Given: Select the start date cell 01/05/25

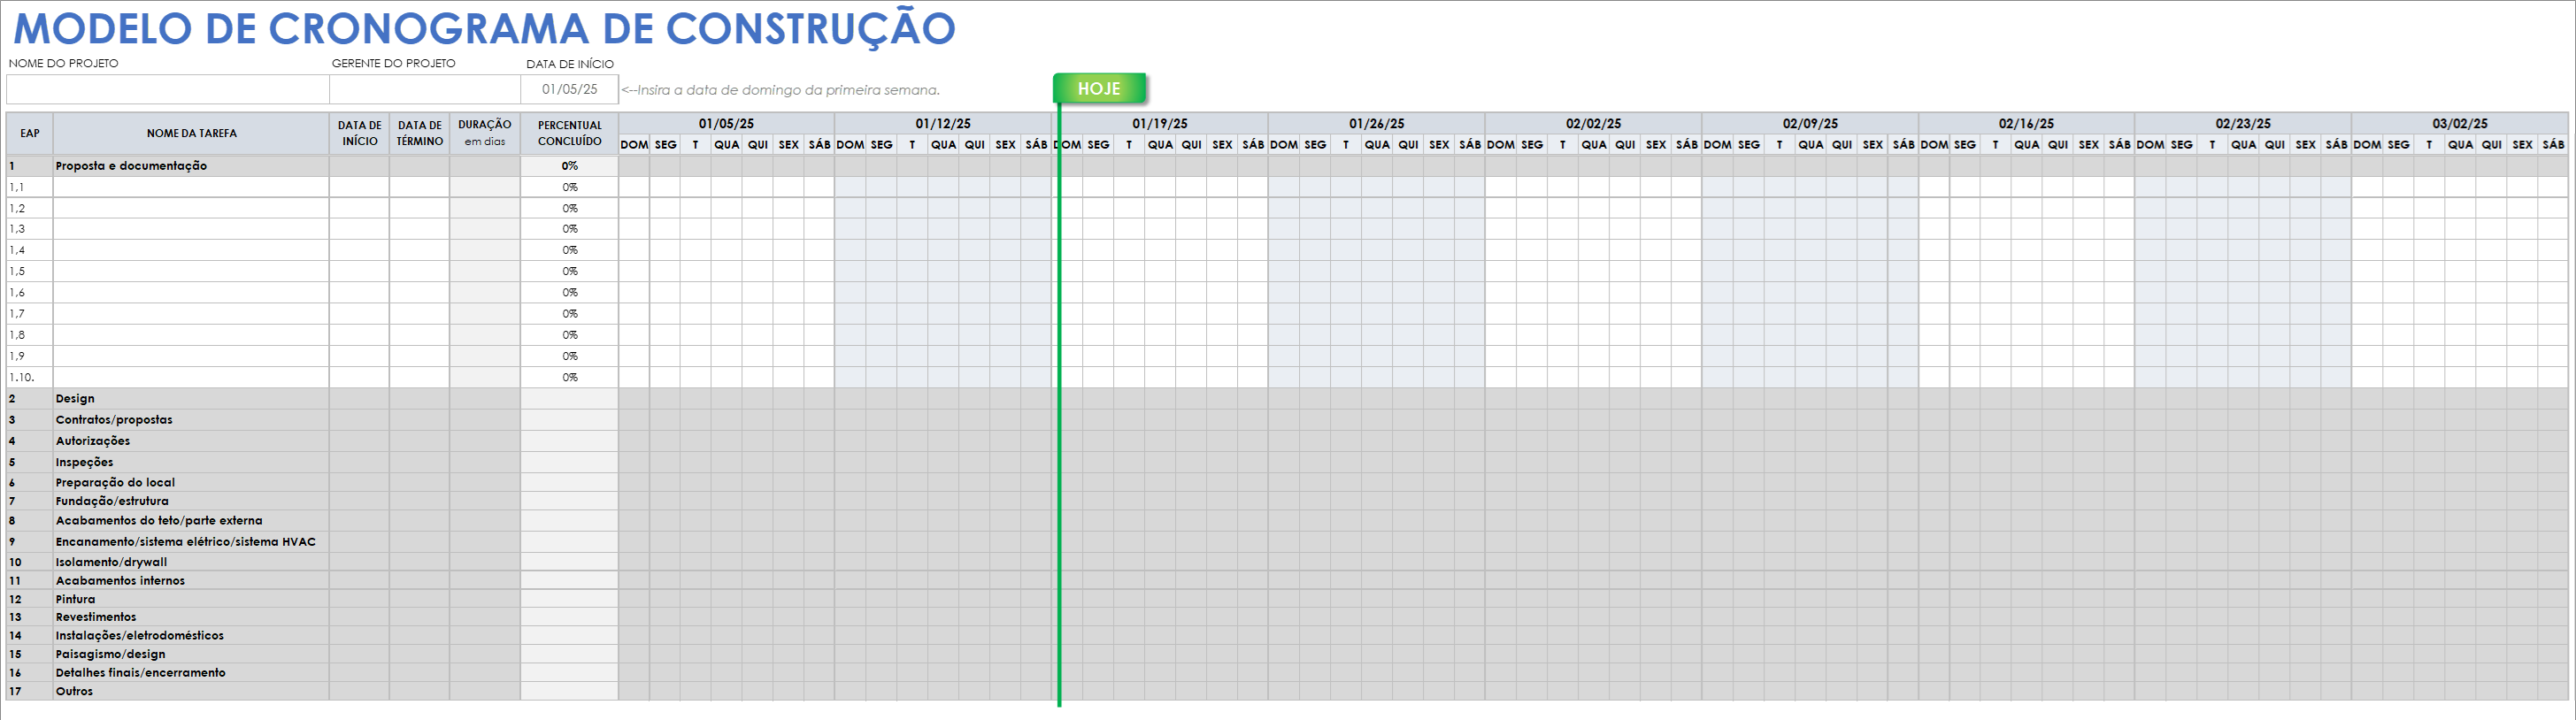Looking at the screenshot, I should pyautogui.click(x=569, y=89).
